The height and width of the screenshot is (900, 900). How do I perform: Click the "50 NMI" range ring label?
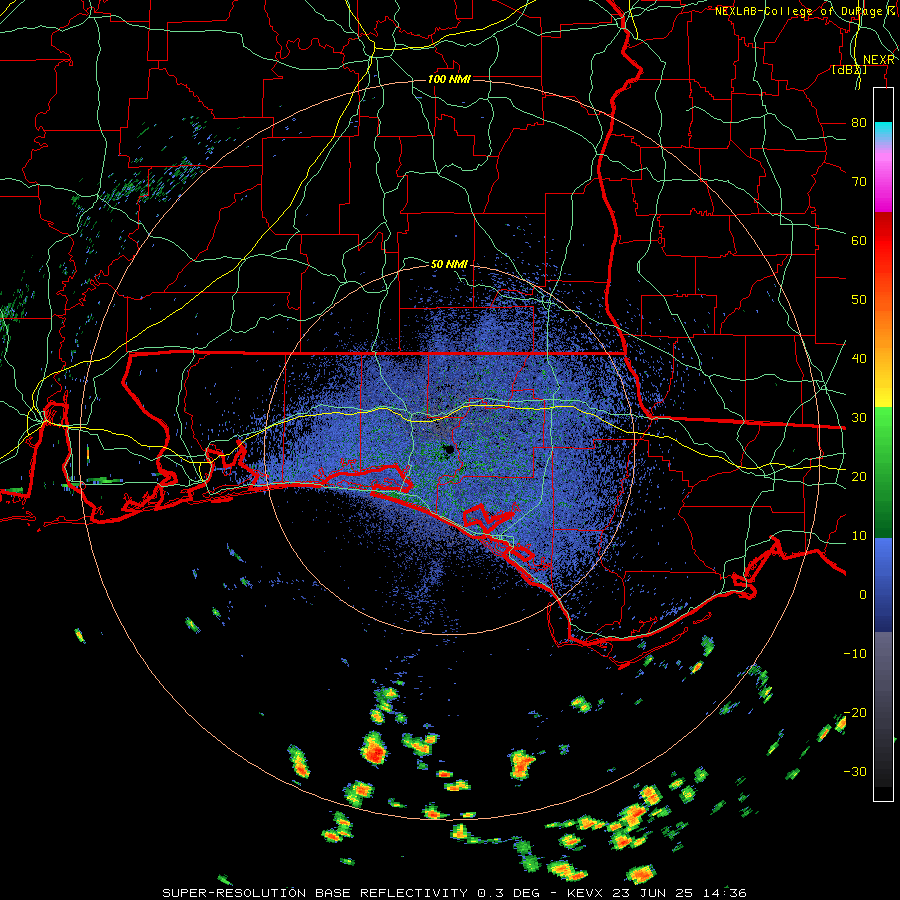click(449, 265)
